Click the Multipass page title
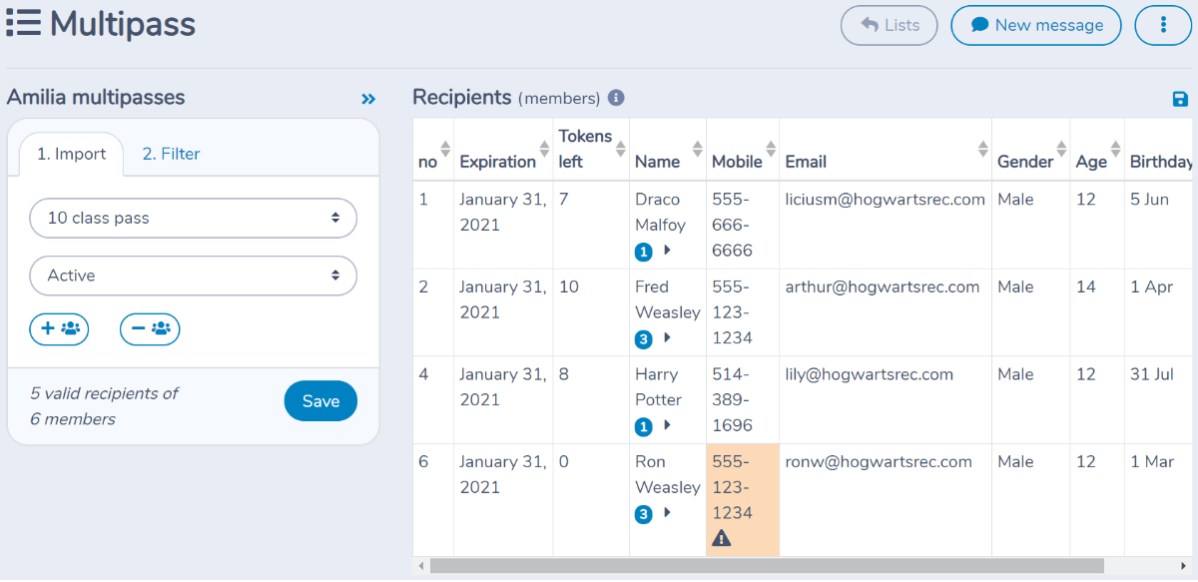Image resolution: width=1198 pixels, height=582 pixels. tap(123, 24)
